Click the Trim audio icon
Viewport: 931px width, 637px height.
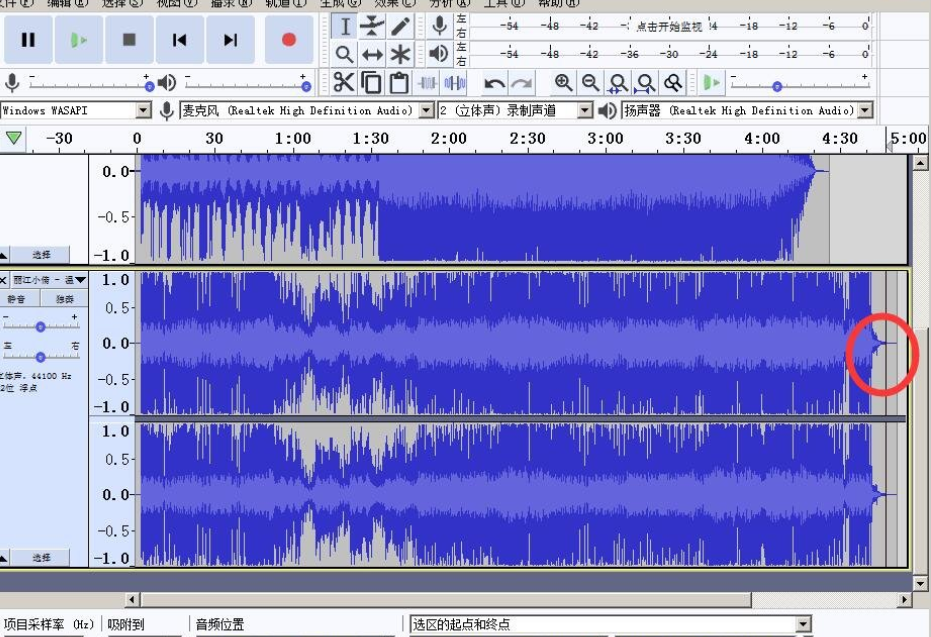pyautogui.click(x=427, y=83)
